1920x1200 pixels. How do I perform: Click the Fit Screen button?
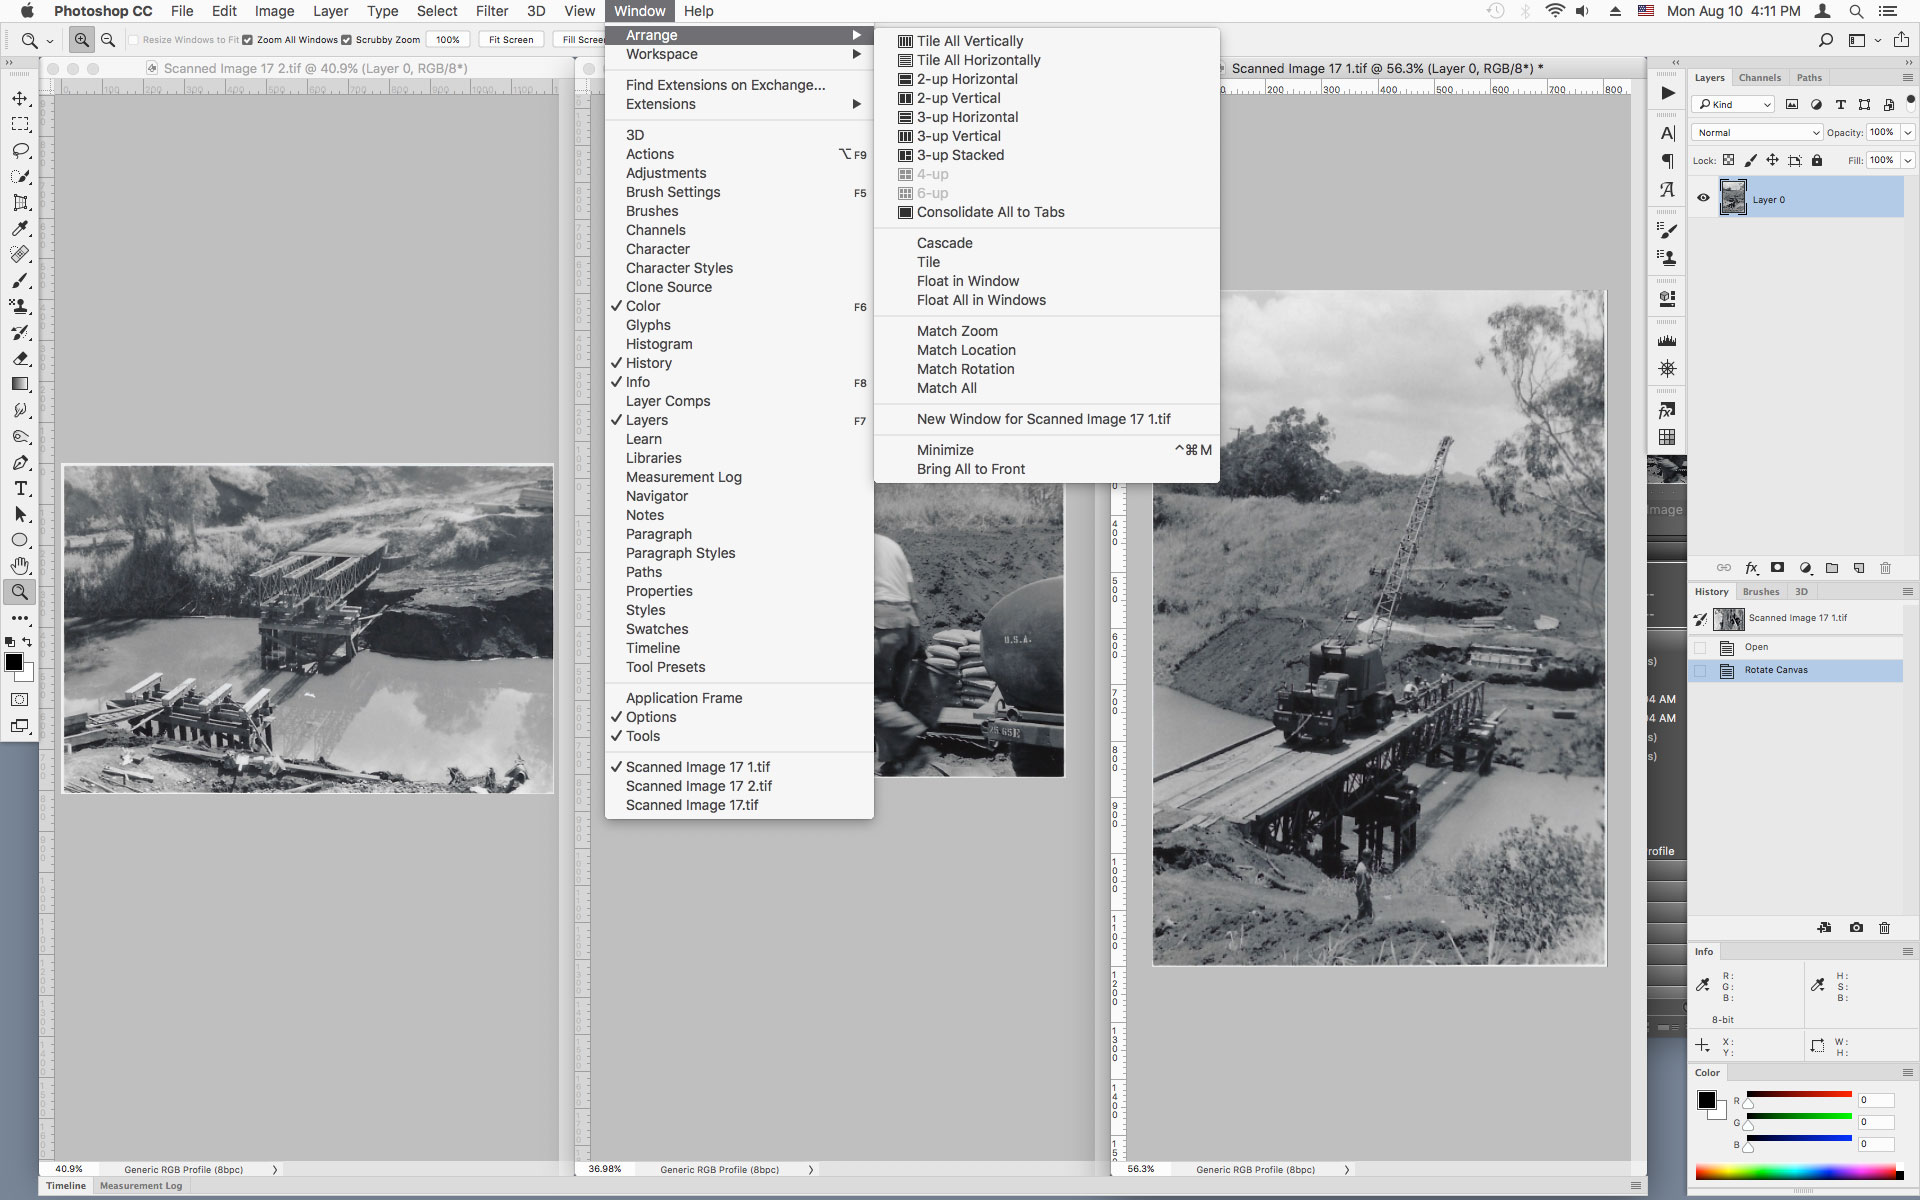(510, 39)
